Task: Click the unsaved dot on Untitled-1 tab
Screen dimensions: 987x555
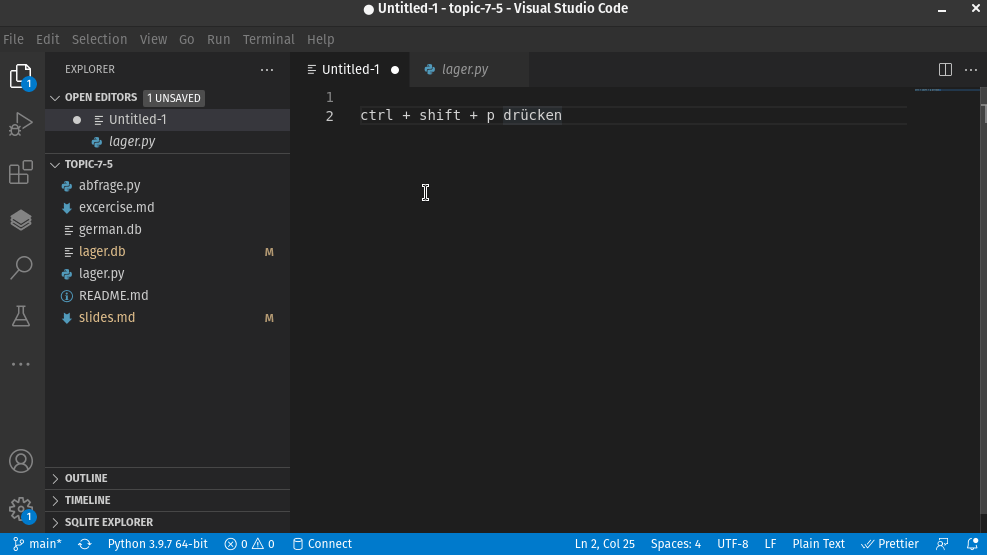Action: pyautogui.click(x=395, y=70)
